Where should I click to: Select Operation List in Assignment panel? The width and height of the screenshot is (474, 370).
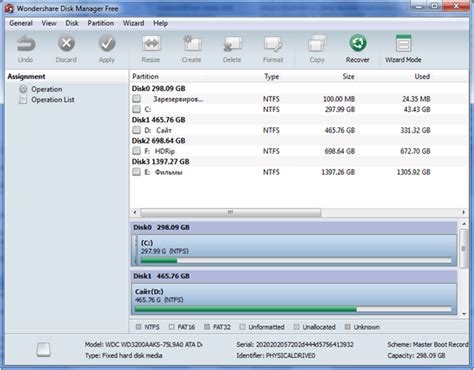[x=53, y=100]
